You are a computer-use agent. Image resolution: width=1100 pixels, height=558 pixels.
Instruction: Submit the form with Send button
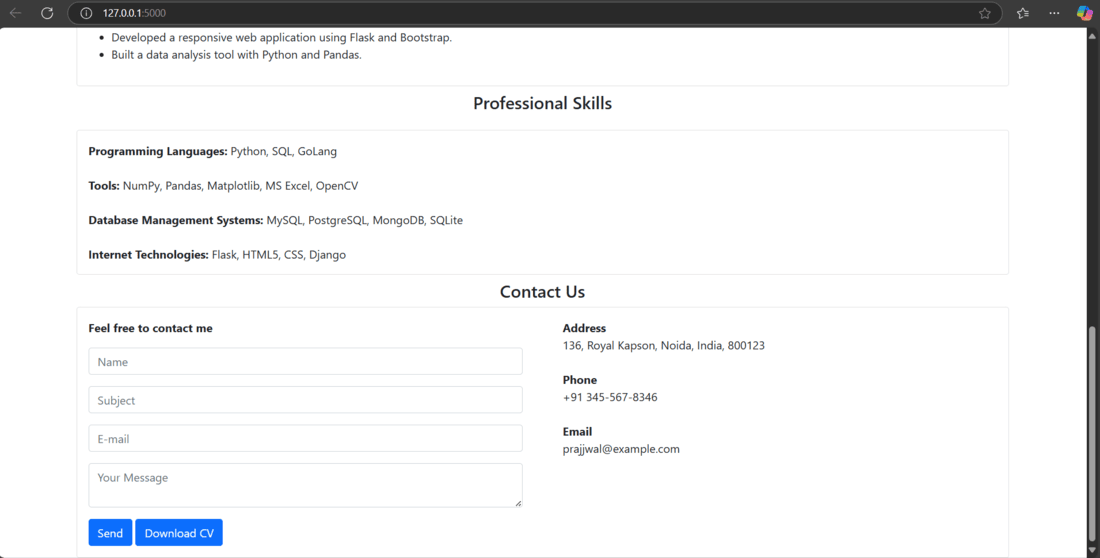(x=110, y=533)
